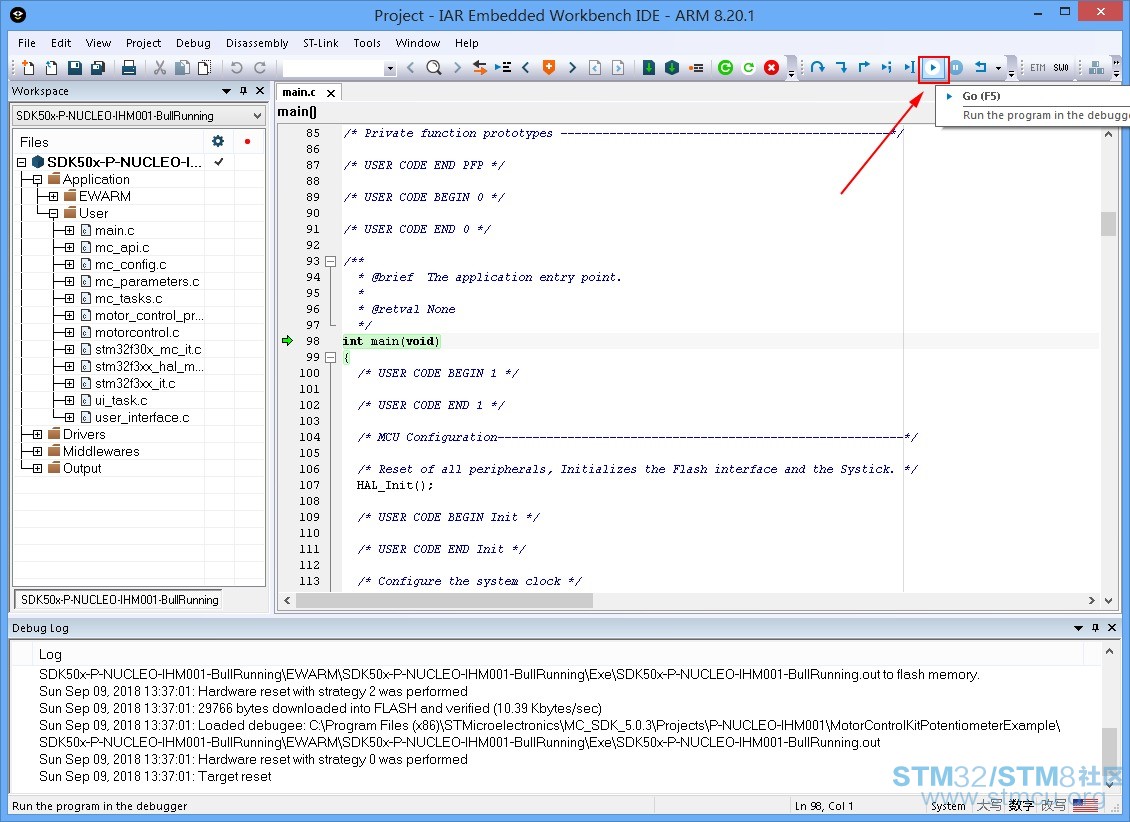Click the Step Over debug icon
The height and width of the screenshot is (822, 1130).
point(817,68)
